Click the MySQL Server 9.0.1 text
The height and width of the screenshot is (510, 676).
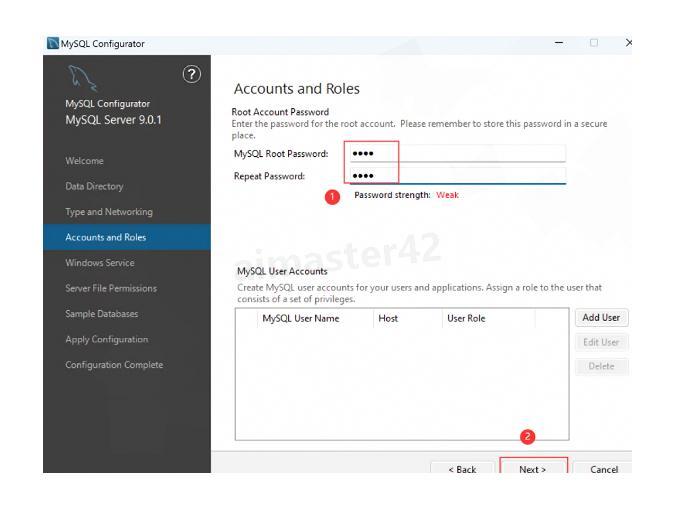point(113,120)
